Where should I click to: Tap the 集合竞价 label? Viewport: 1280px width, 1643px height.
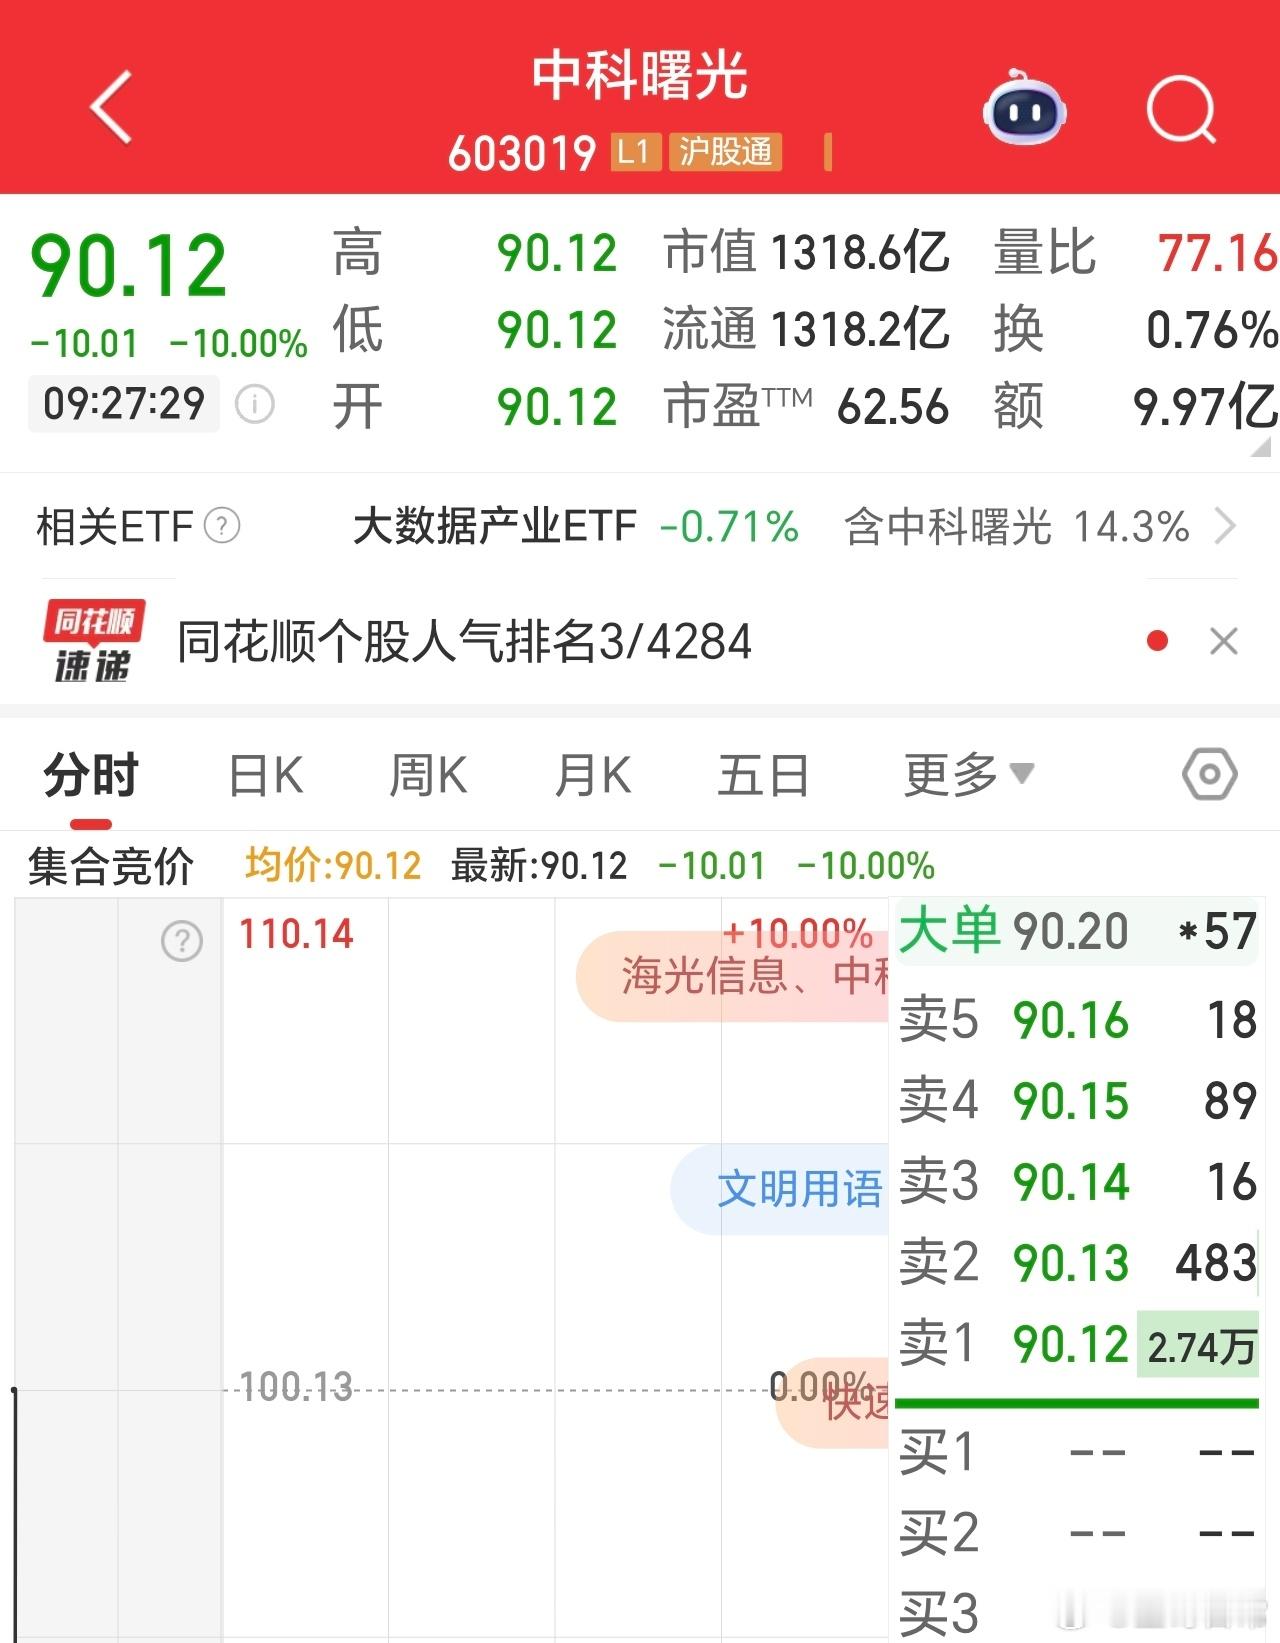click(110, 866)
